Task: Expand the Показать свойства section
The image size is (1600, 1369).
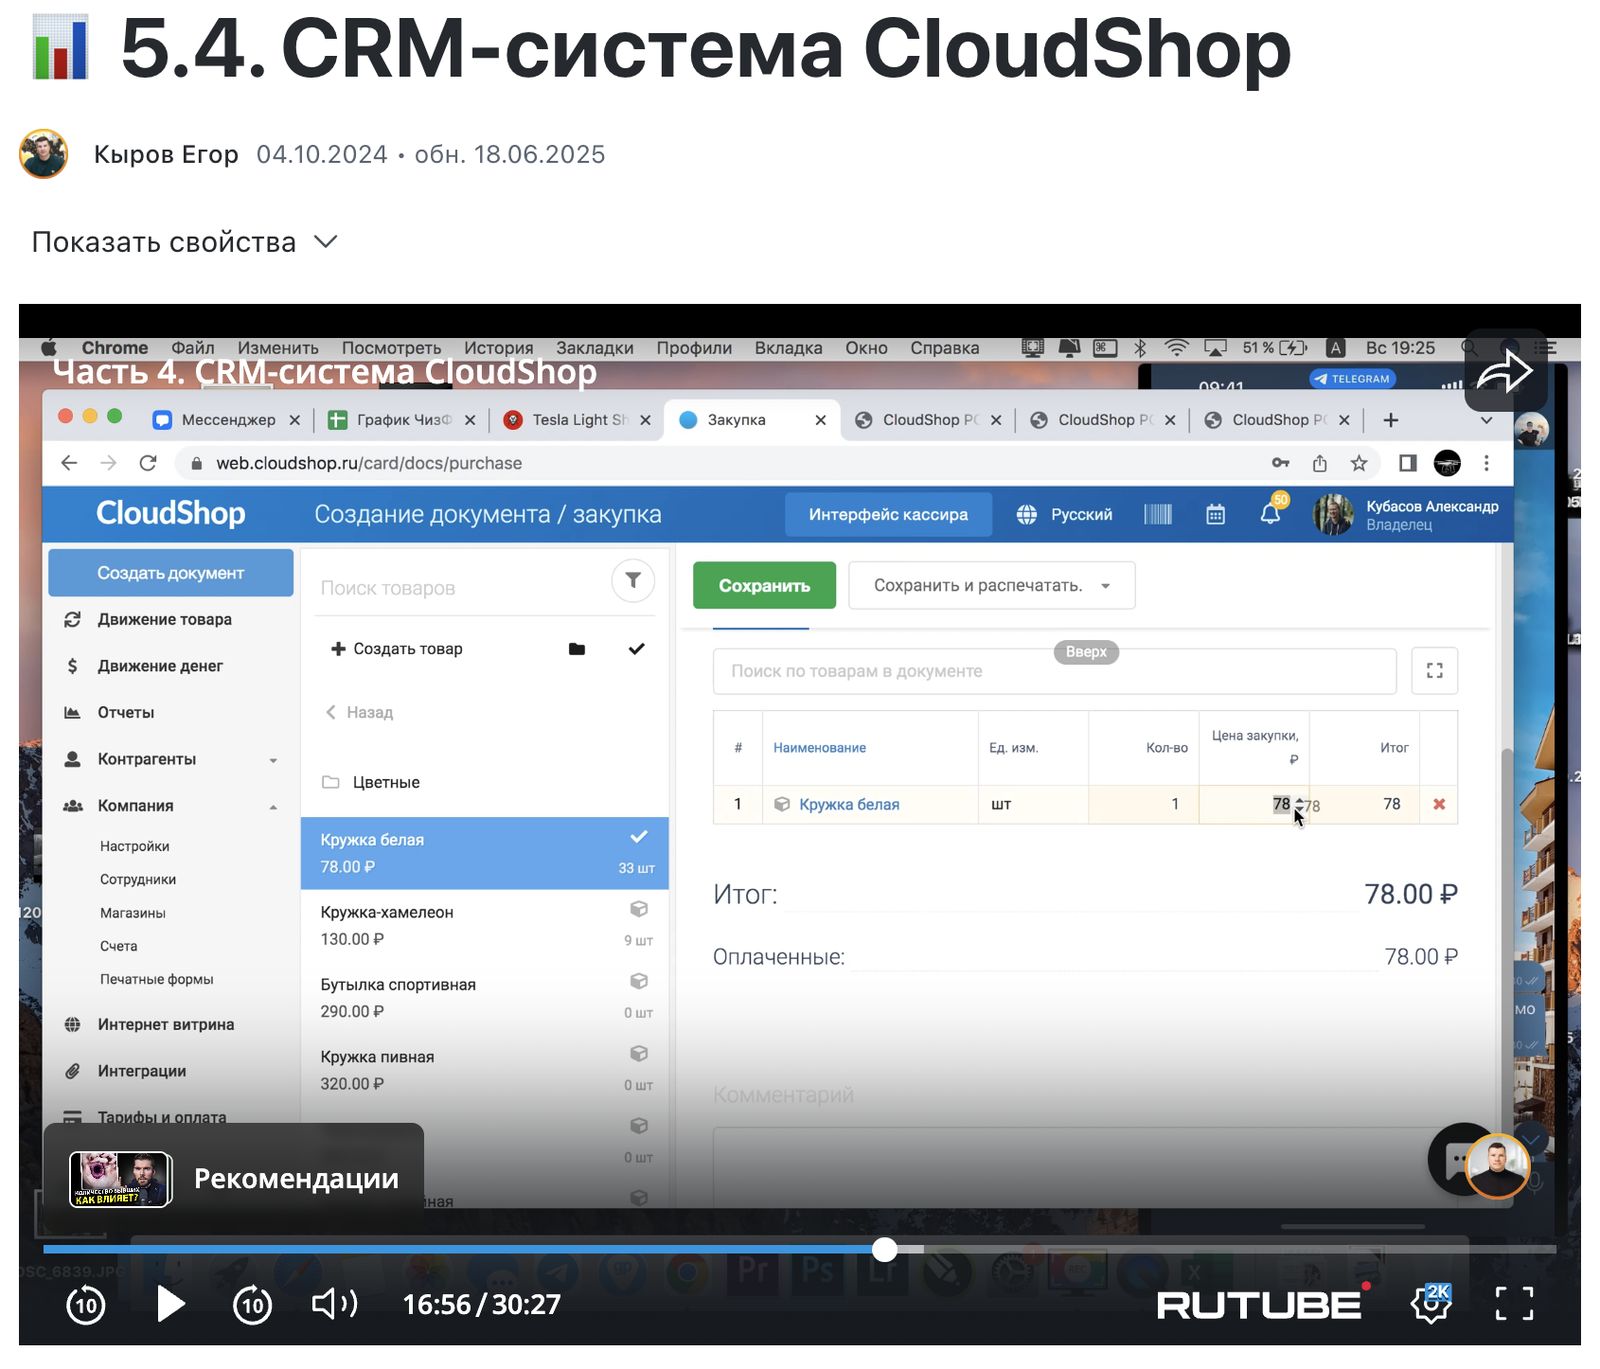Action: click(185, 242)
